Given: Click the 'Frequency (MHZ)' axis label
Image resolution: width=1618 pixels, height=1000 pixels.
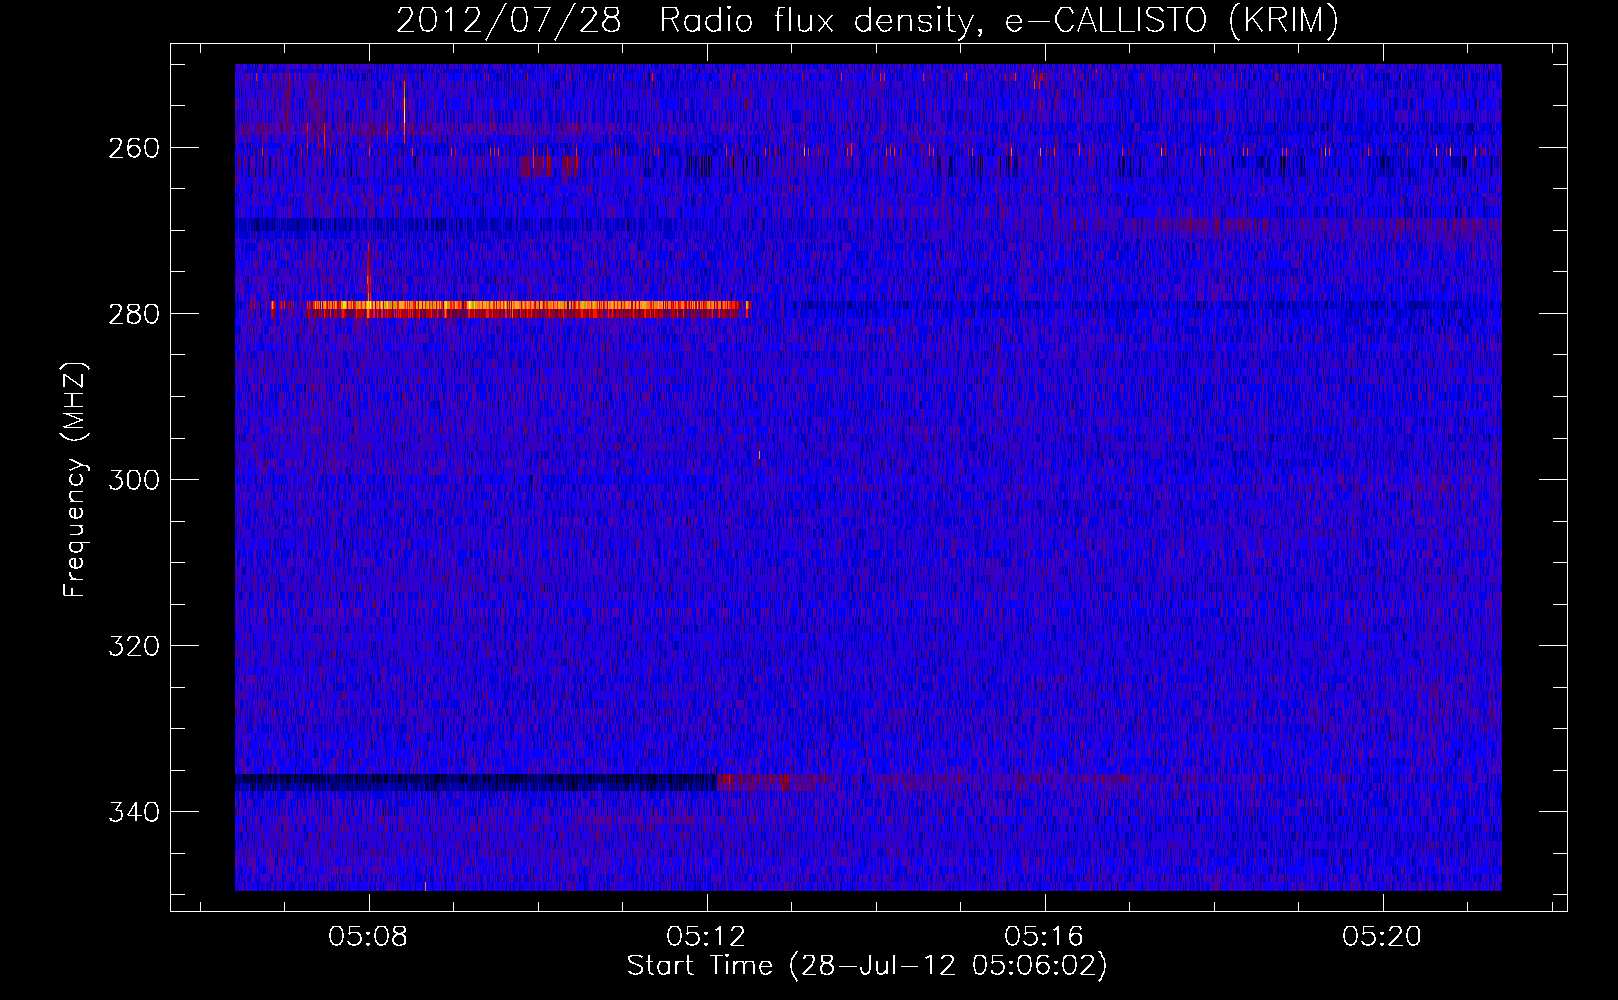Looking at the screenshot, I should click(x=75, y=480).
